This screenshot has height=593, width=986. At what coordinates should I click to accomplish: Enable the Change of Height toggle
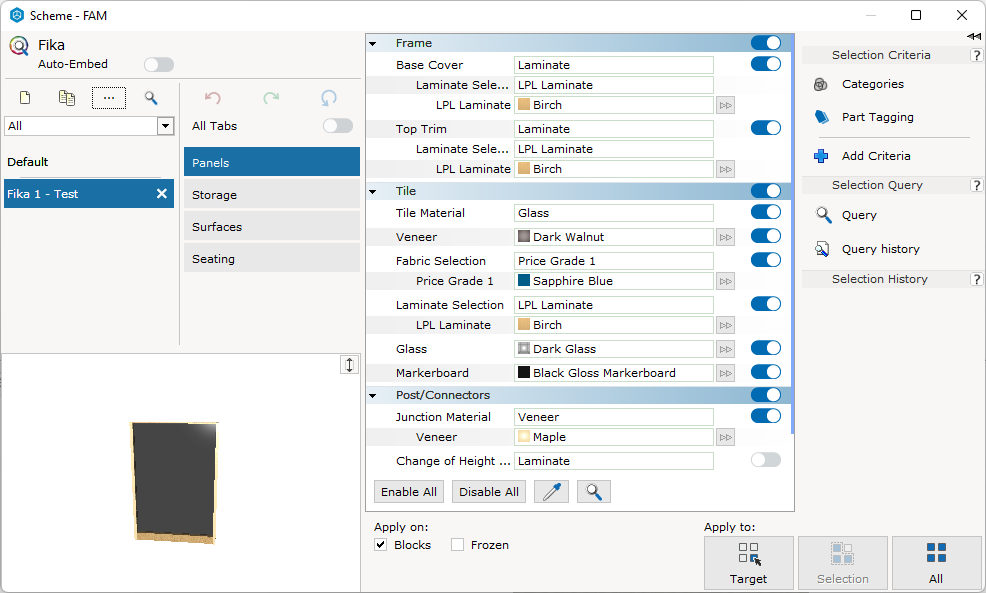[x=765, y=460]
